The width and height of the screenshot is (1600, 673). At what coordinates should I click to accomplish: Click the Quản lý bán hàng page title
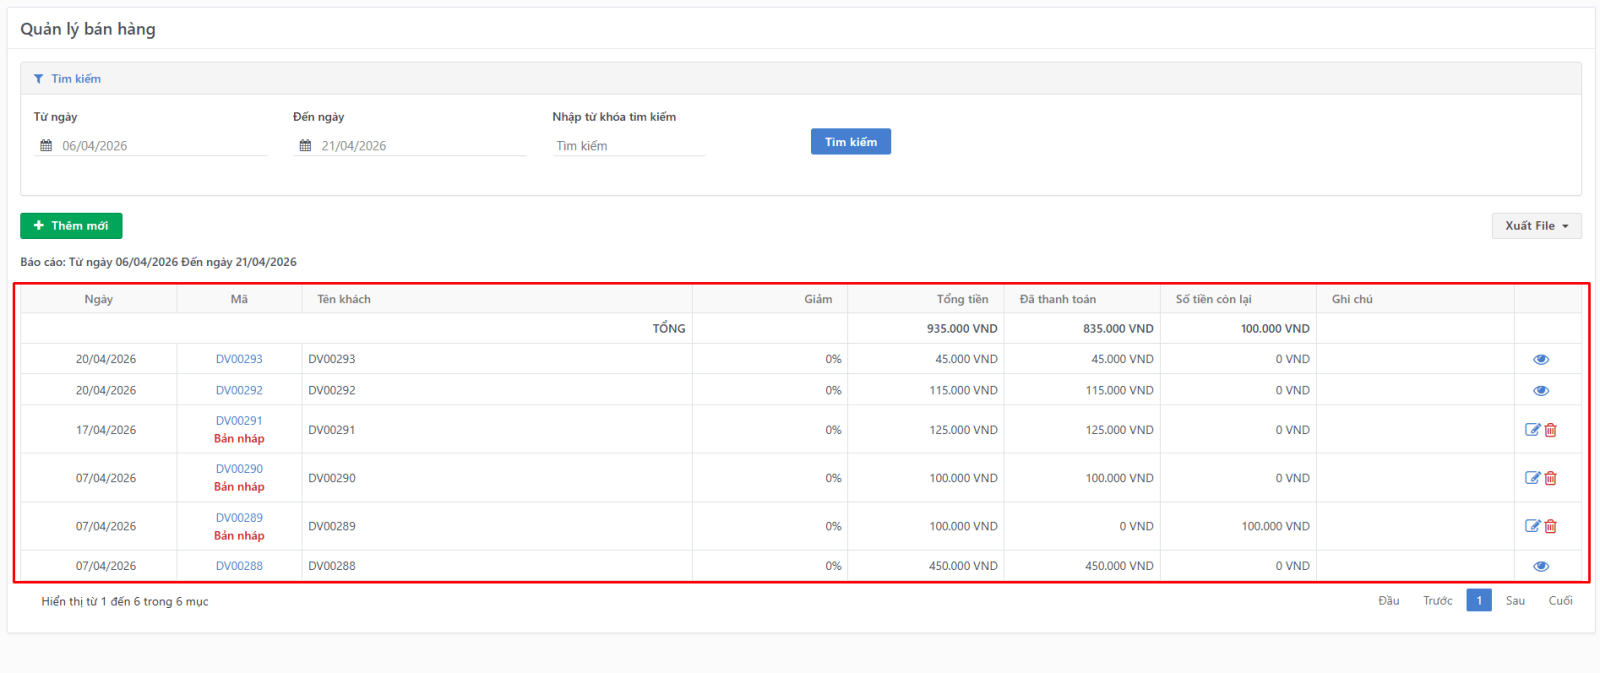click(88, 29)
